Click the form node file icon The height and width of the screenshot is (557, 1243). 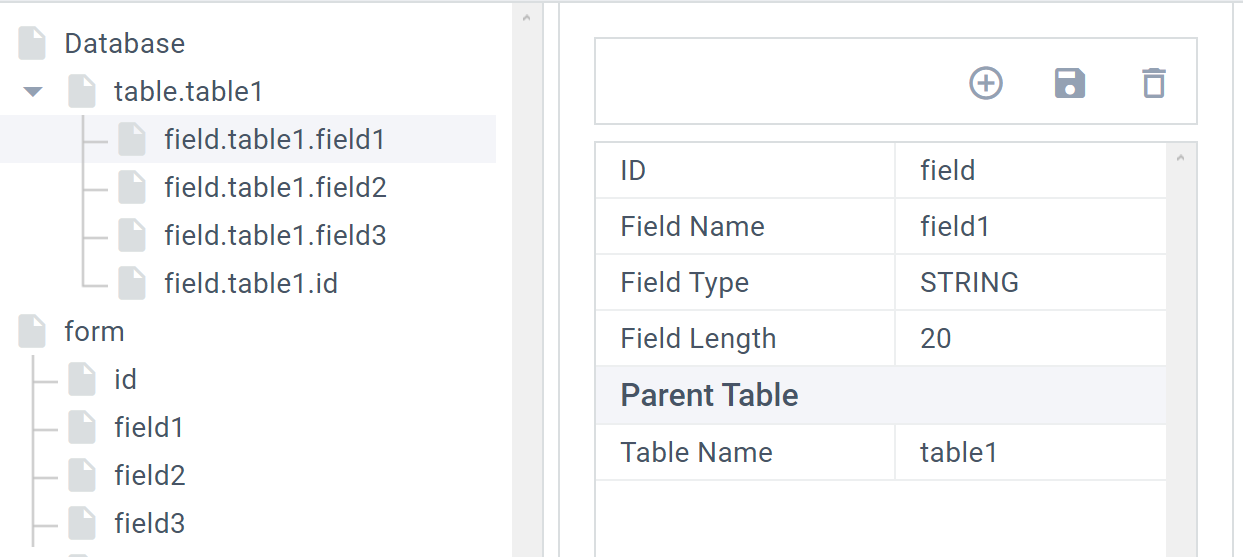[33, 332]
